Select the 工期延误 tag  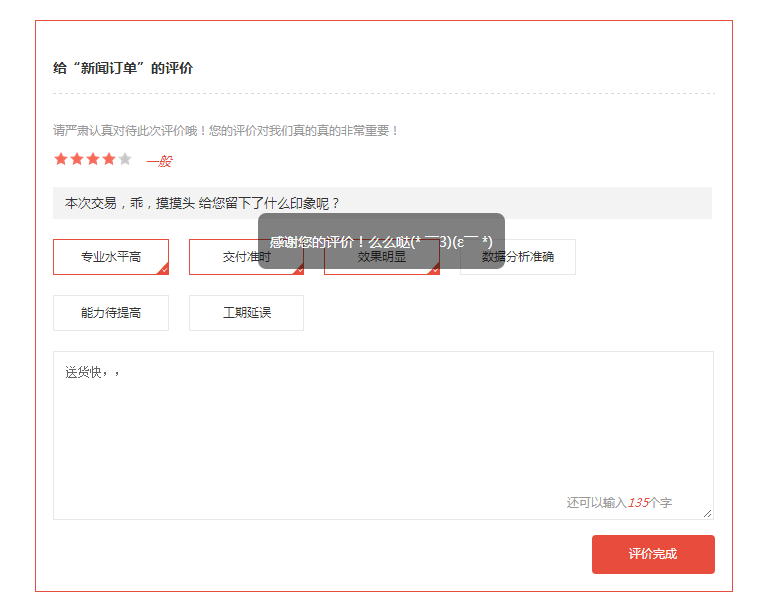(x=246, y=313)
